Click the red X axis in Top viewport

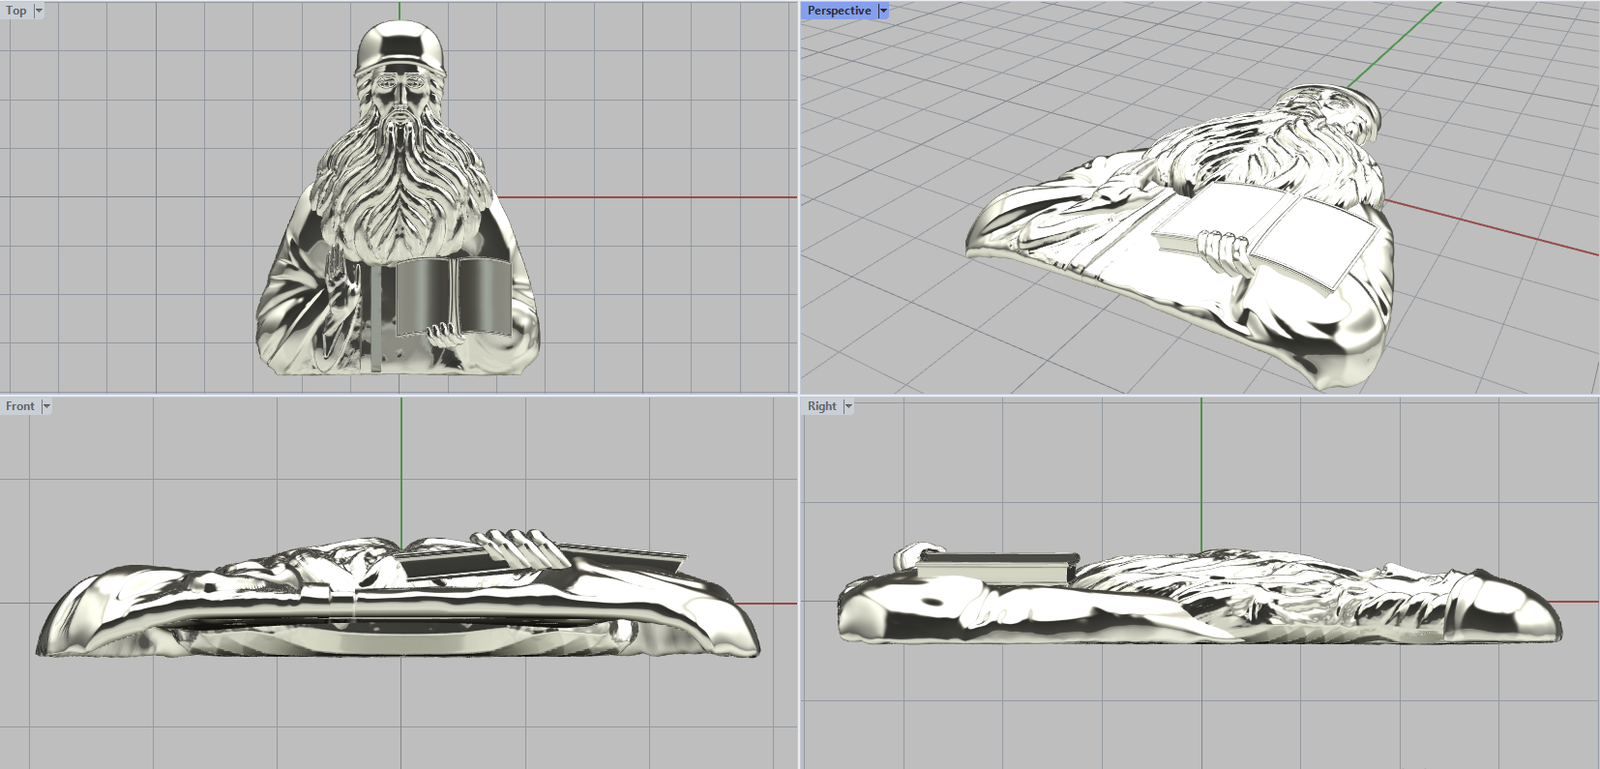pos(650,197)
